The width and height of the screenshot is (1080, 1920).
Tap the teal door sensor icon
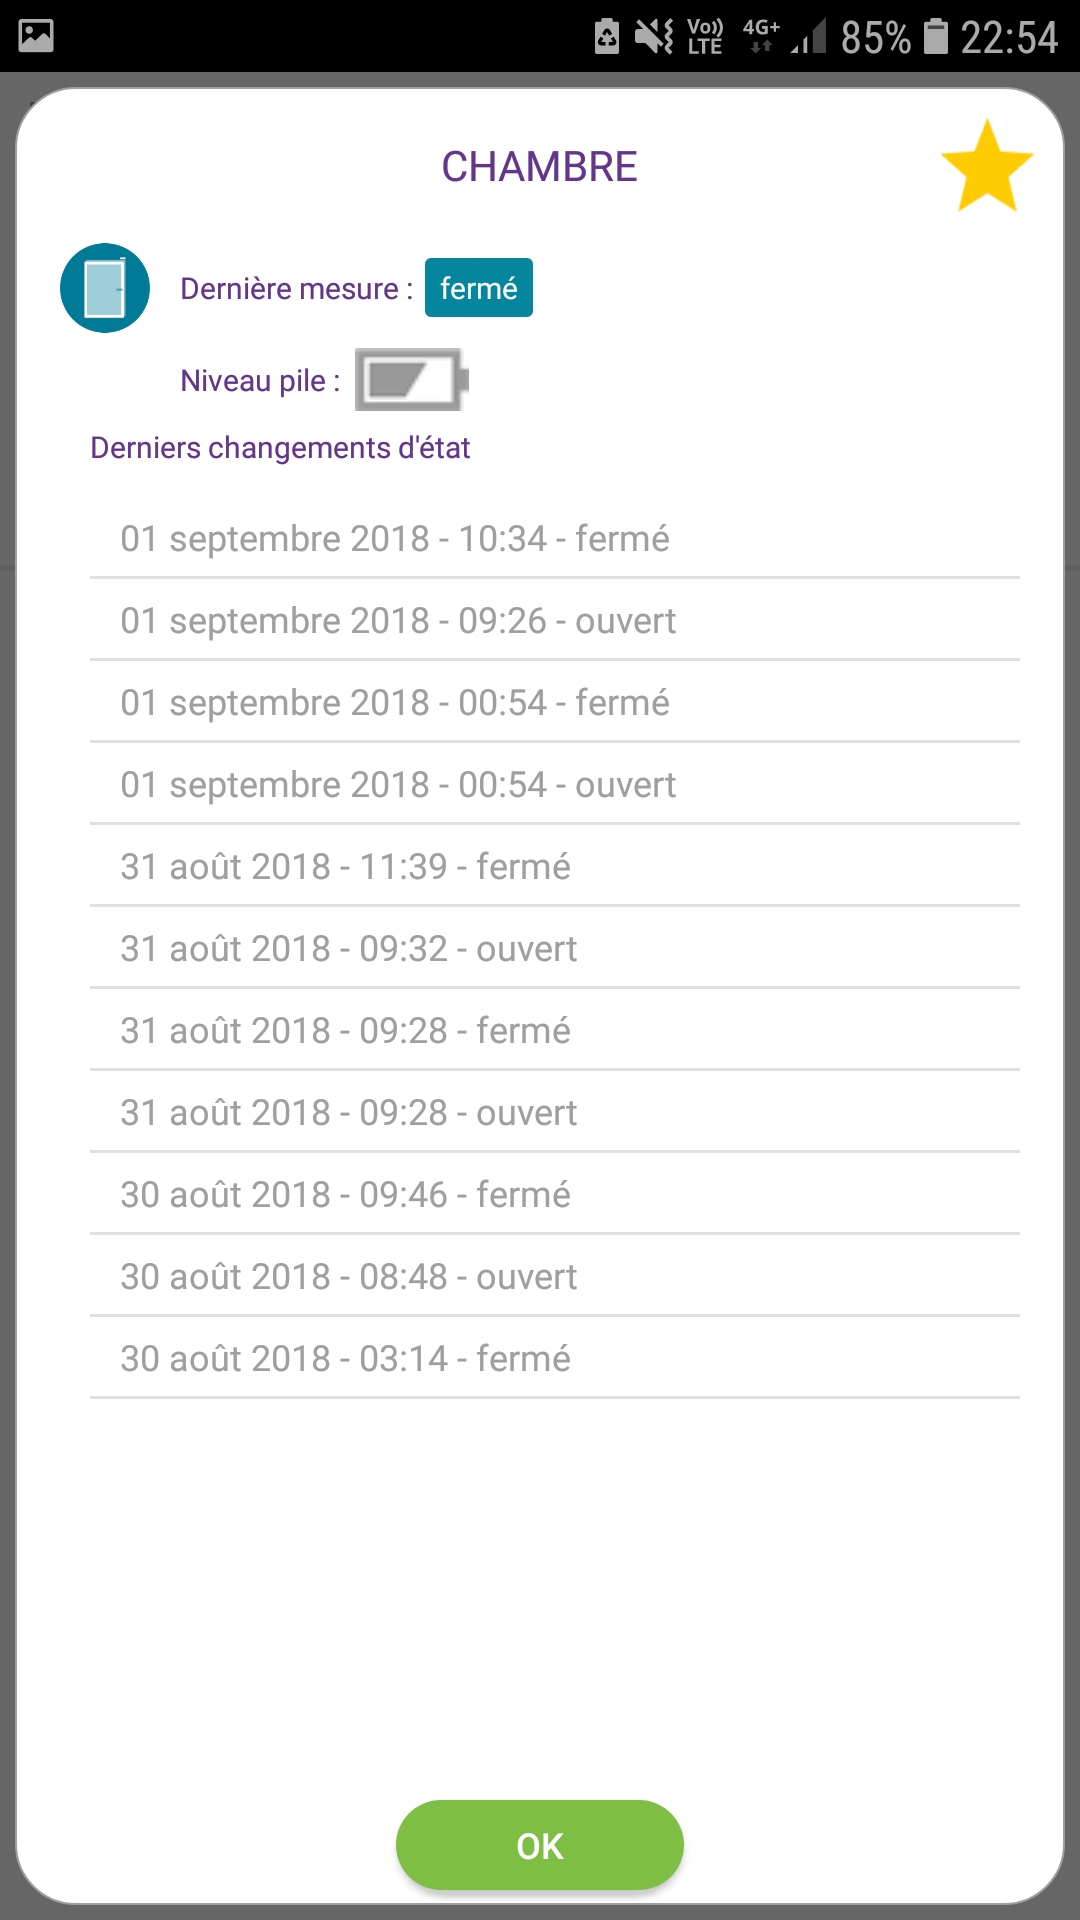[x=105, y=288]
